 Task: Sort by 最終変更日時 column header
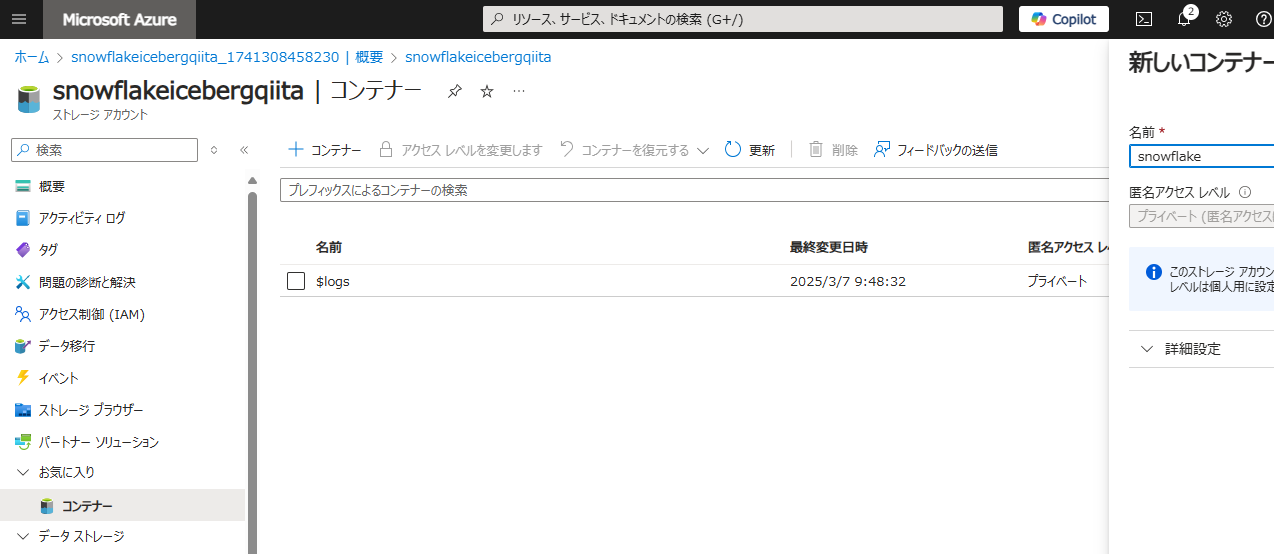[829, 247]
